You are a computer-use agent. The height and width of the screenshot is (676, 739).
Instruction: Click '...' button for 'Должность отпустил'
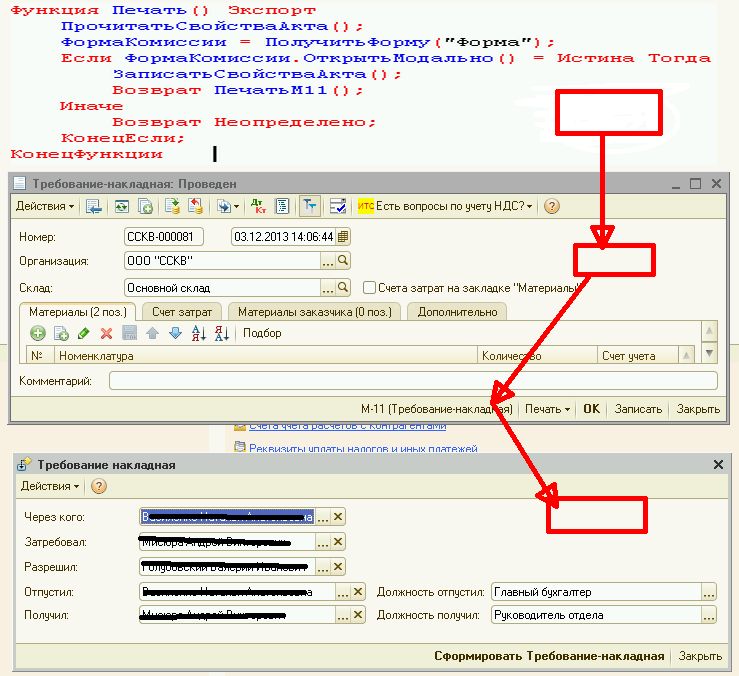point(709,592)
